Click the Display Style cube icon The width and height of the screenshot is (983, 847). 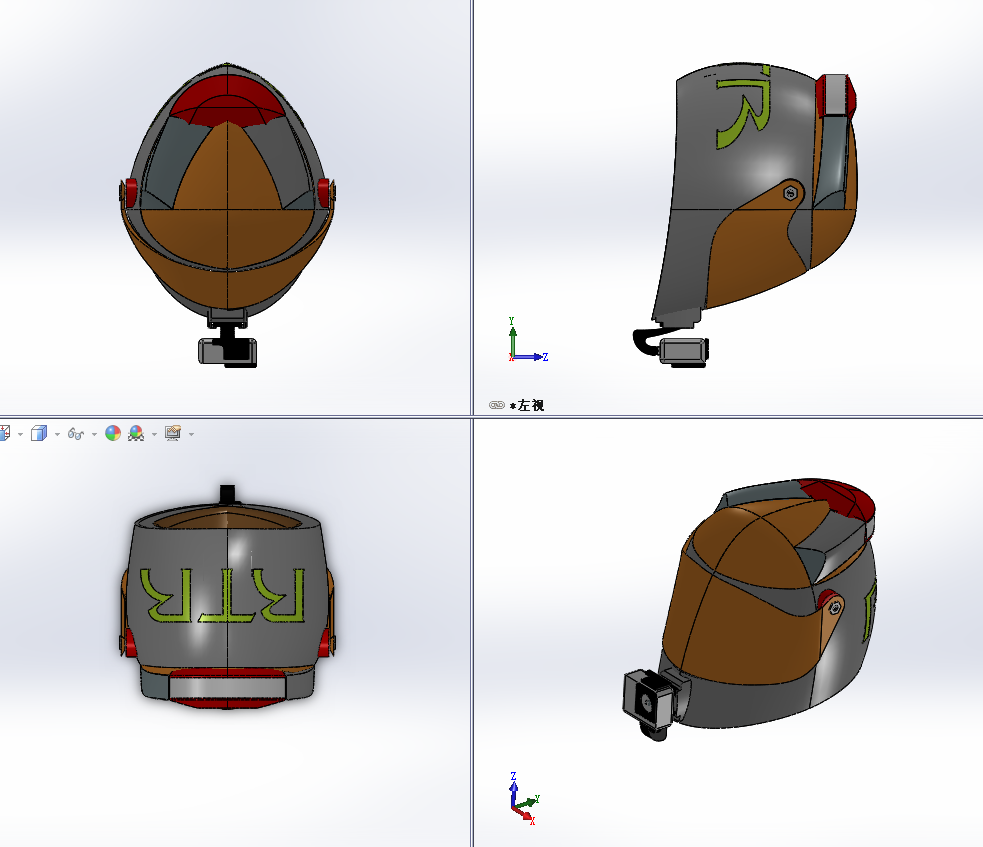point(39,433)
